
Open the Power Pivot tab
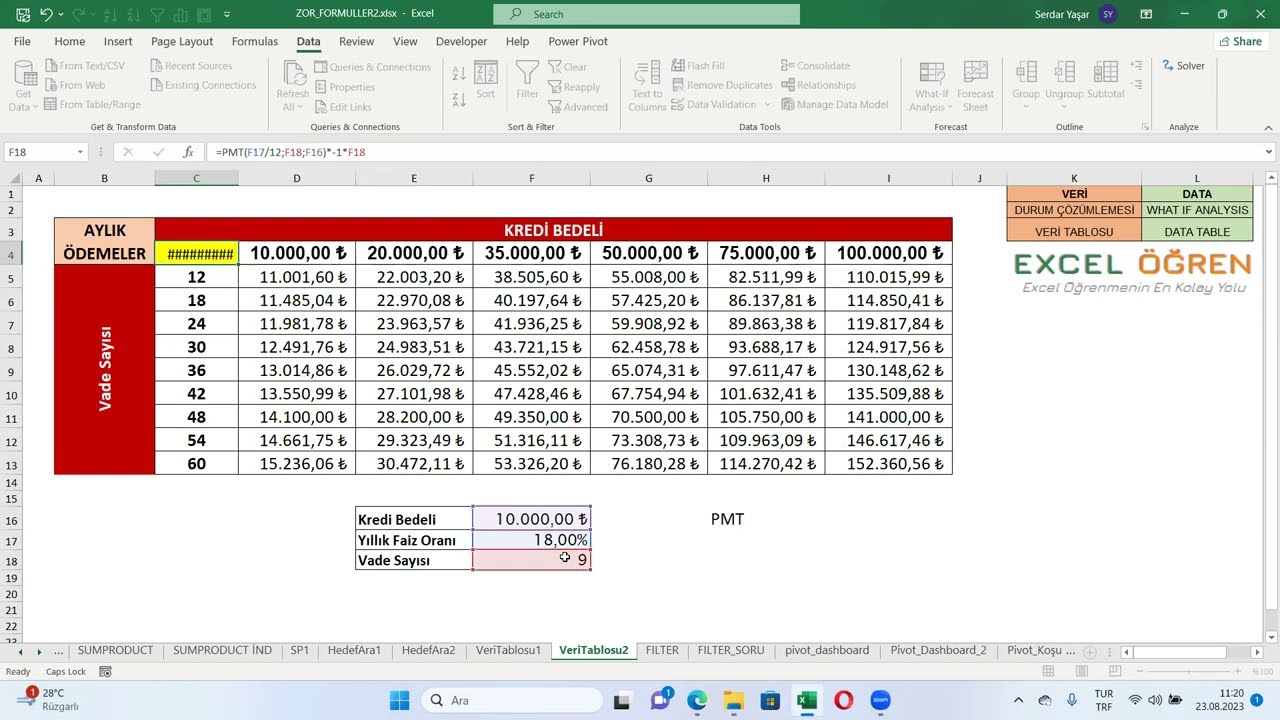click(578, 41)
